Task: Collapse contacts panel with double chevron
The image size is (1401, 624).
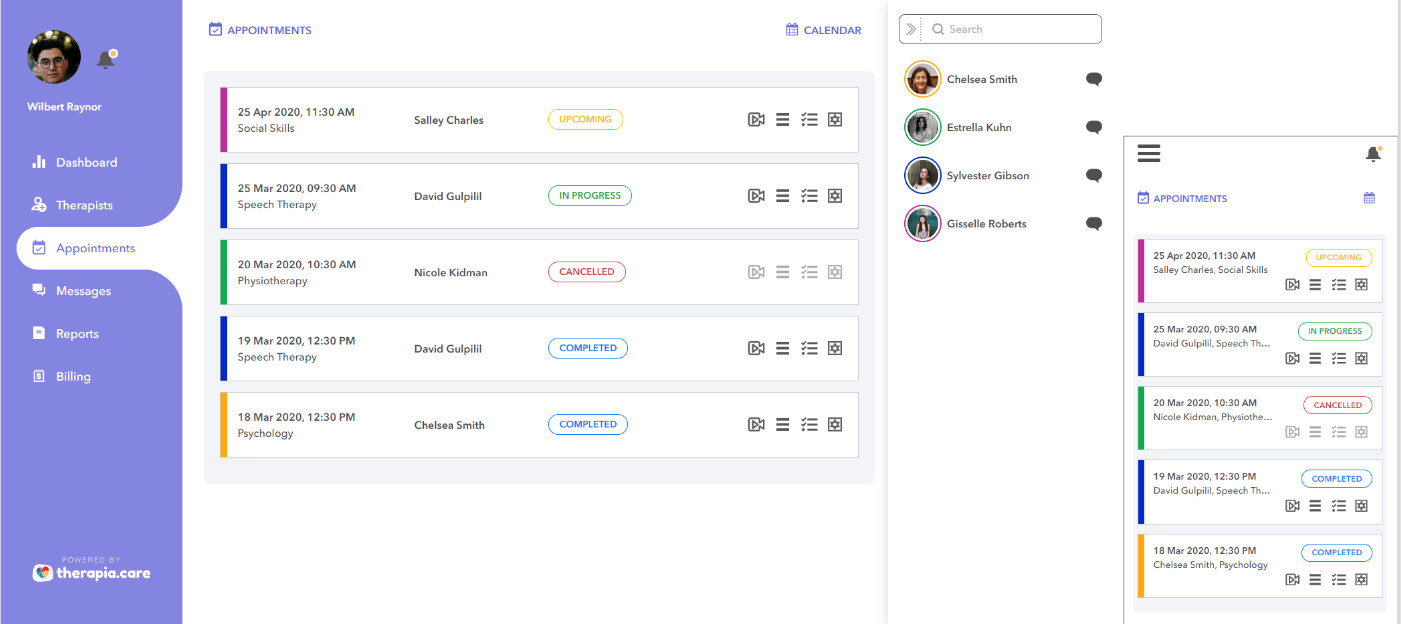Action: click(x=910, y=30)
